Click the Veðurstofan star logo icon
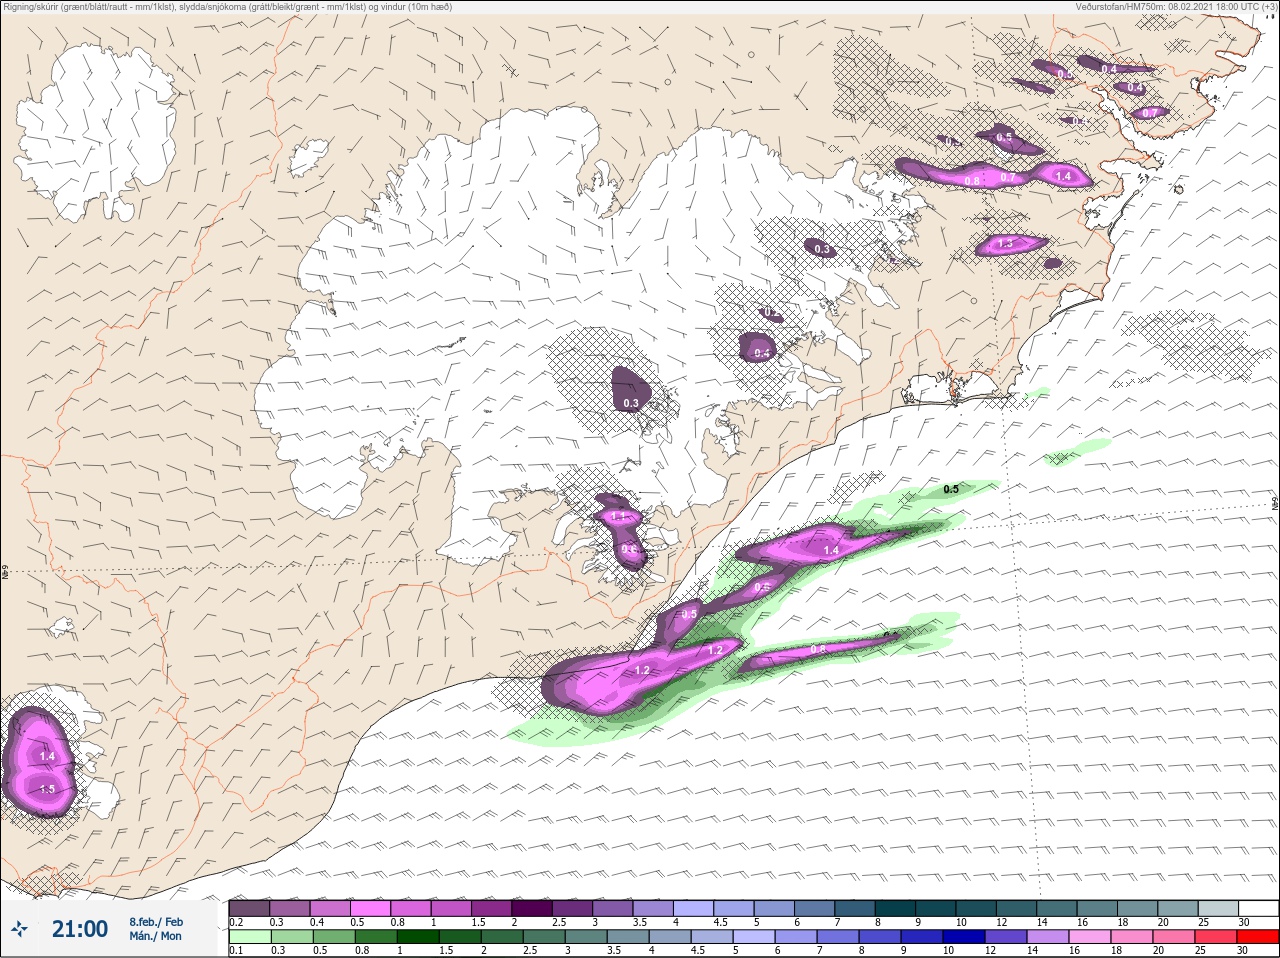This screenshot has height=958, width=1280. click(x=19, y=929)
